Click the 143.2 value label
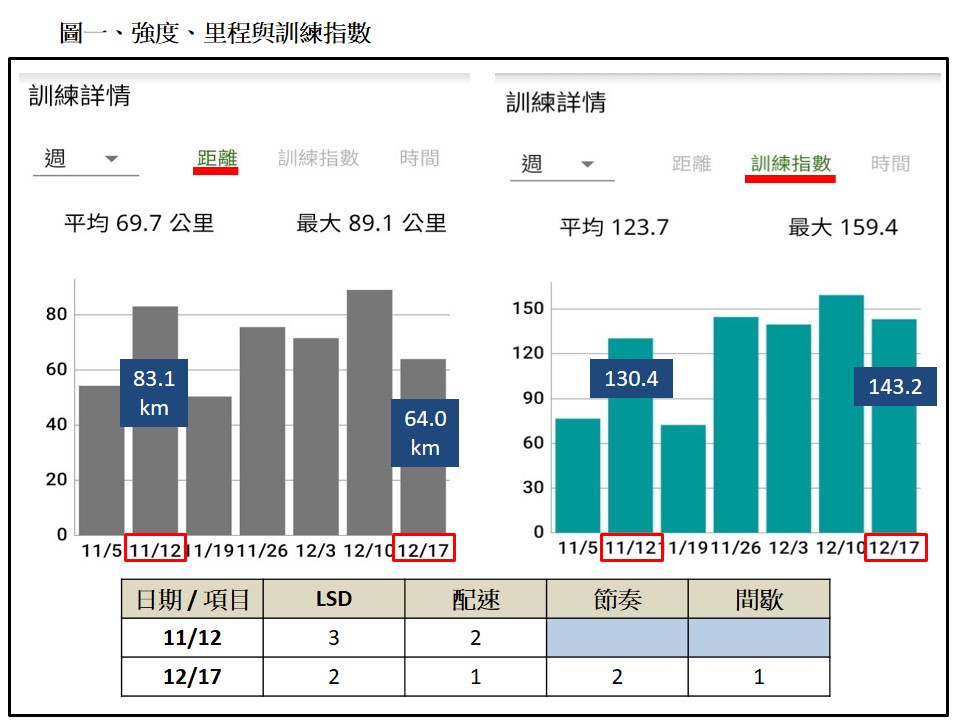This screenshot has height=720, width=960. coord(895,386)
